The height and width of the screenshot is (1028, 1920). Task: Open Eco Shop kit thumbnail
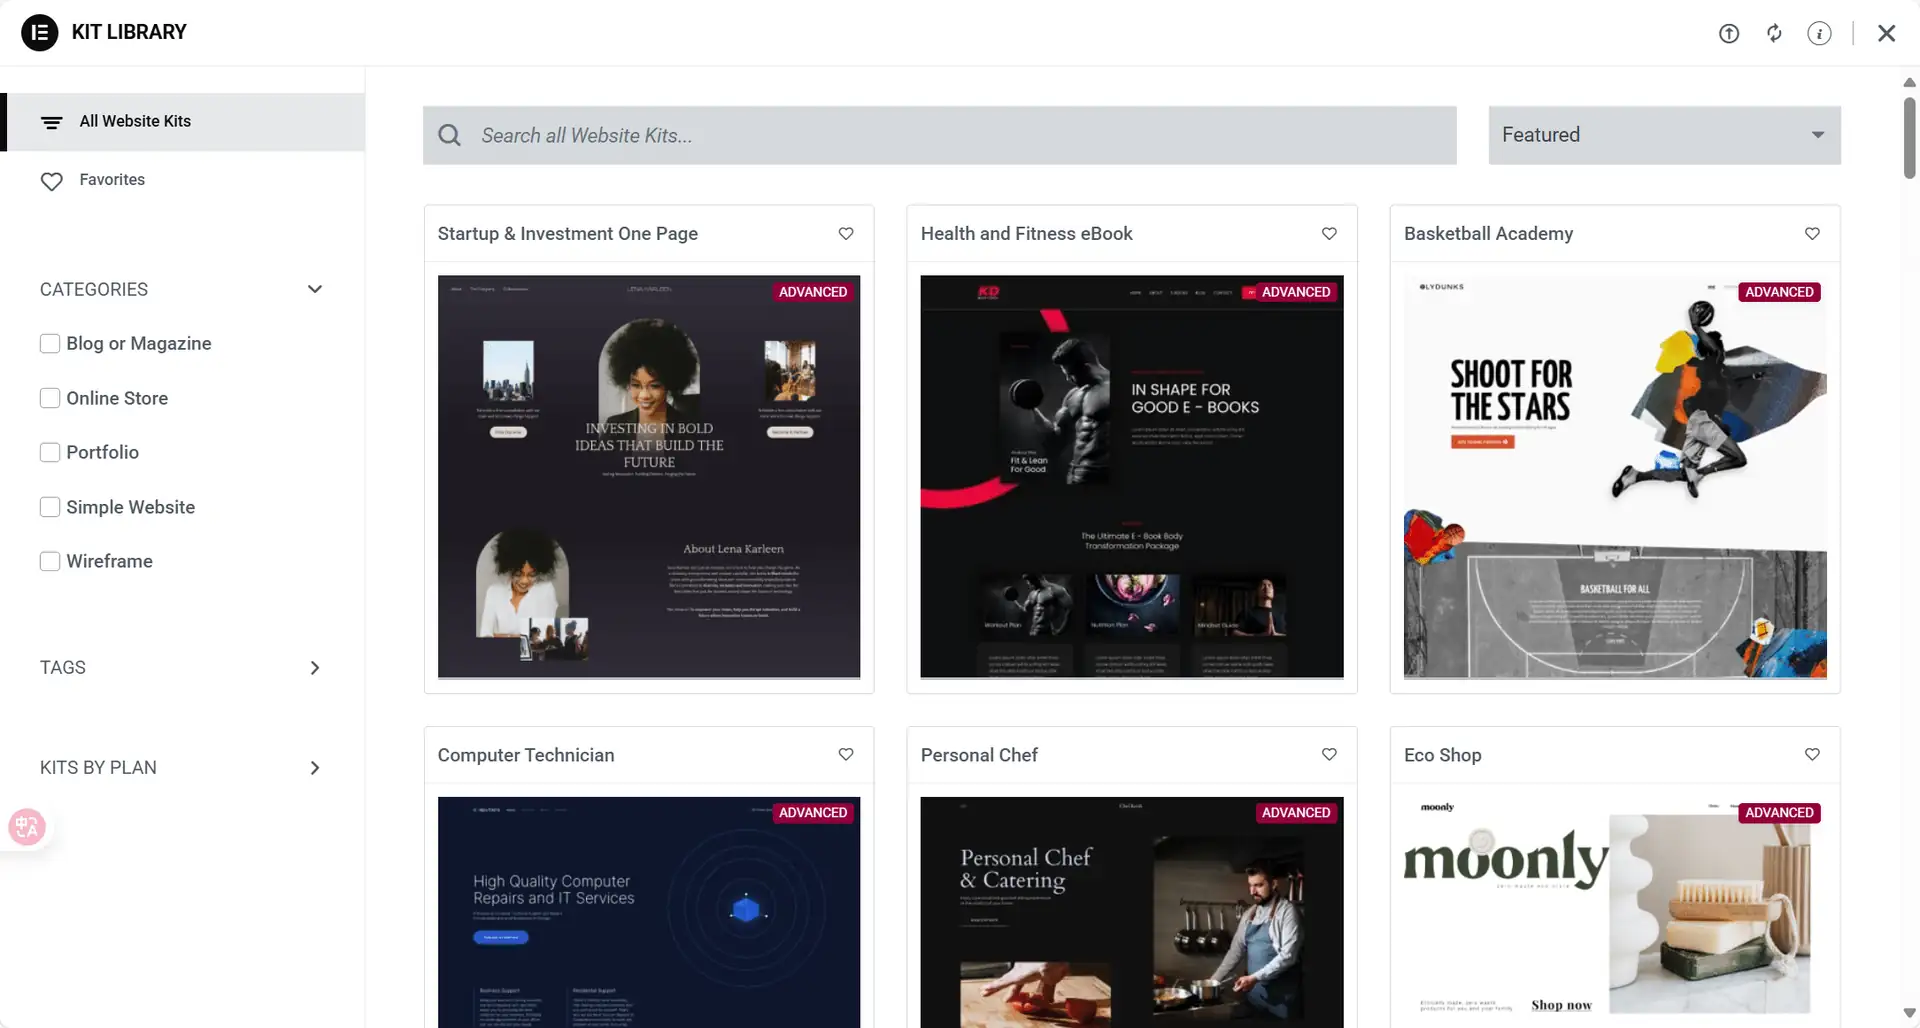1615,912
